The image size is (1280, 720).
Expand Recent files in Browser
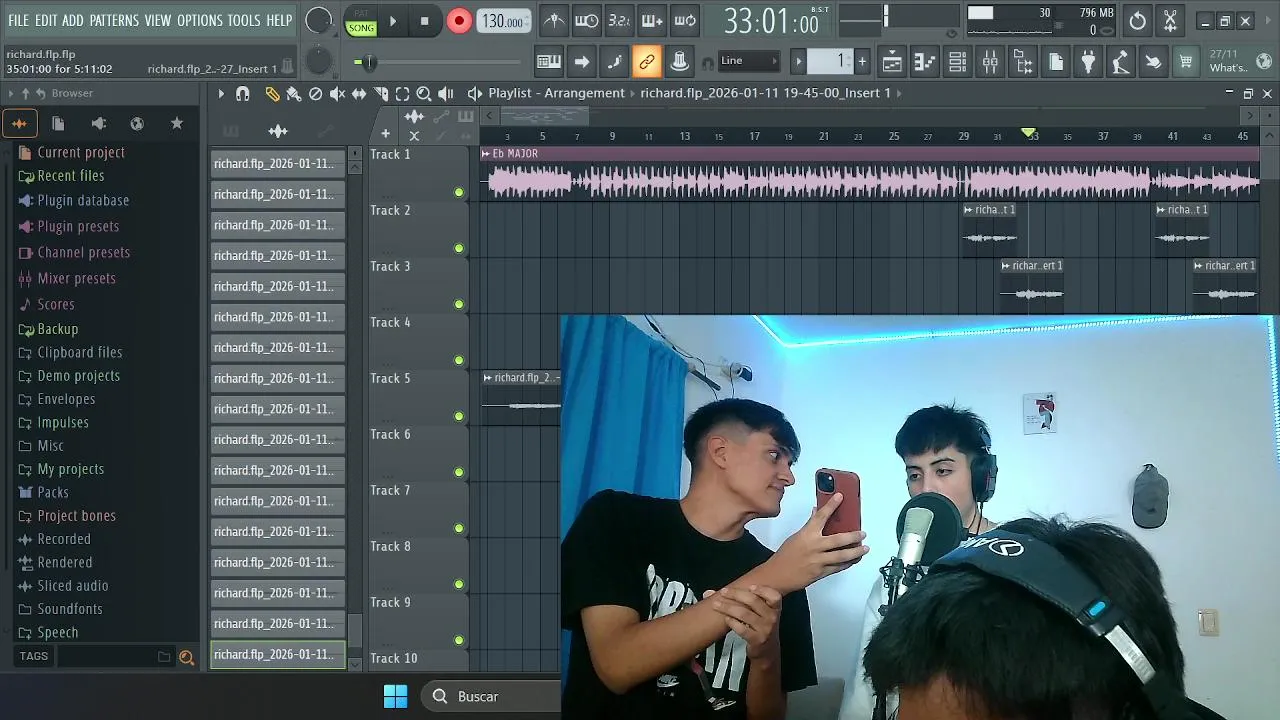point(71,175)
